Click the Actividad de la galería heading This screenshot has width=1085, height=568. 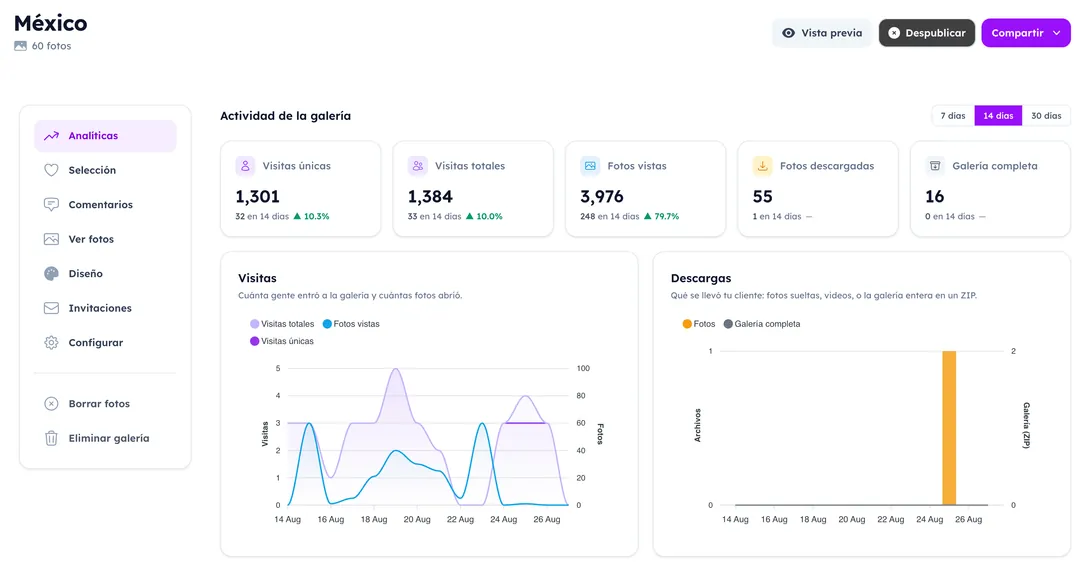coord(285,116)
